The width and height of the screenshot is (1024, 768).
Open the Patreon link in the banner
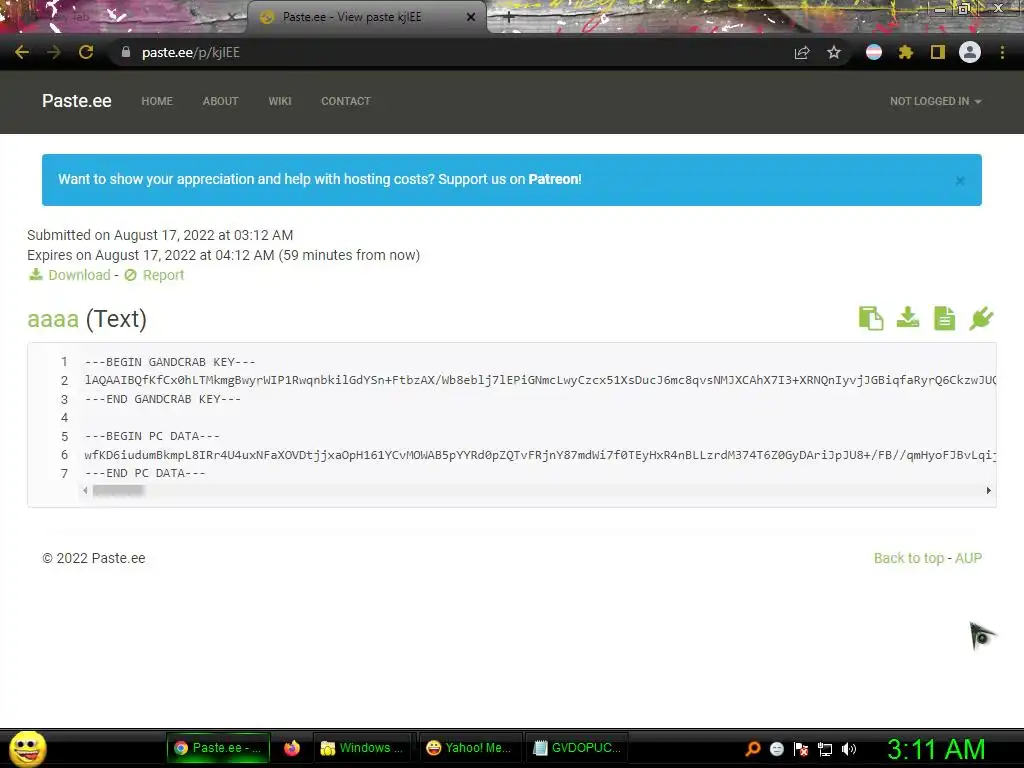click(553, 179)
